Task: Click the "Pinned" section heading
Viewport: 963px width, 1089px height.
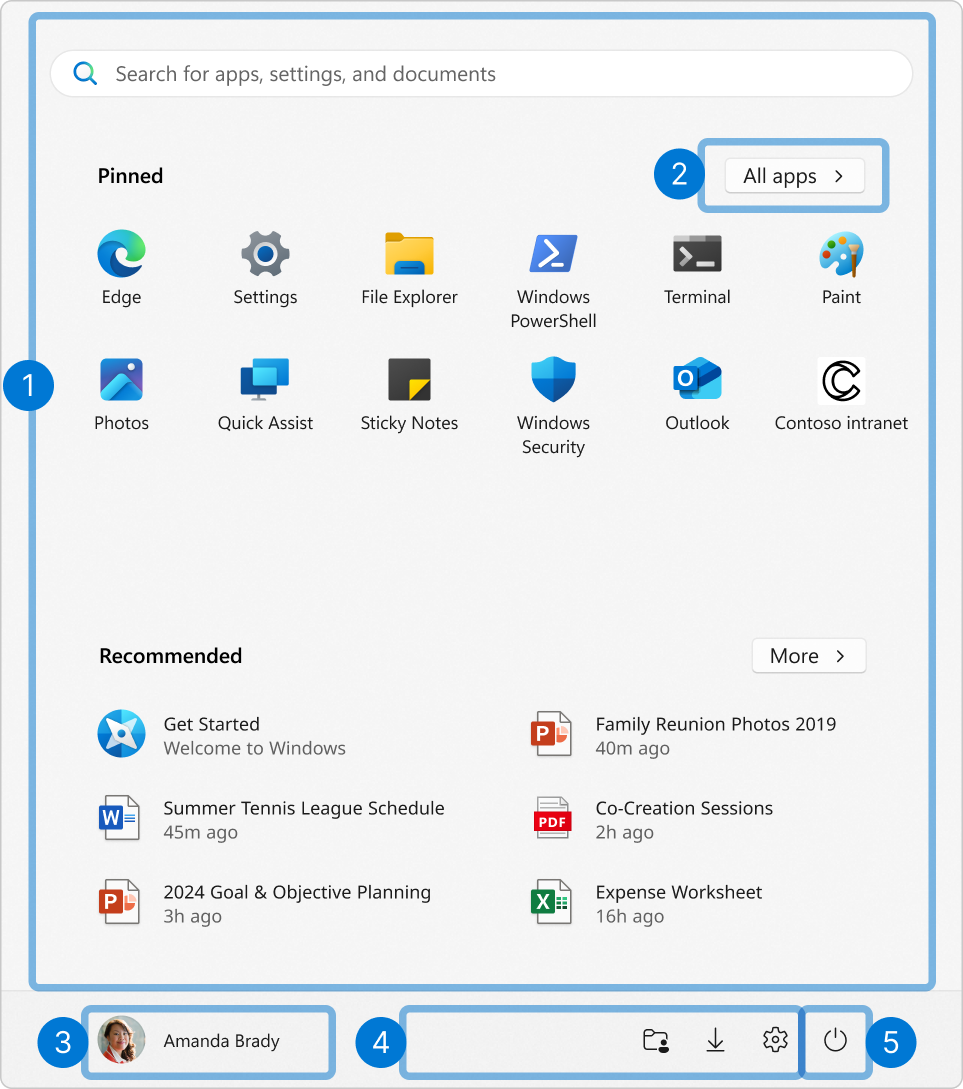Action: pyautogui.click(x=131, y=176)
